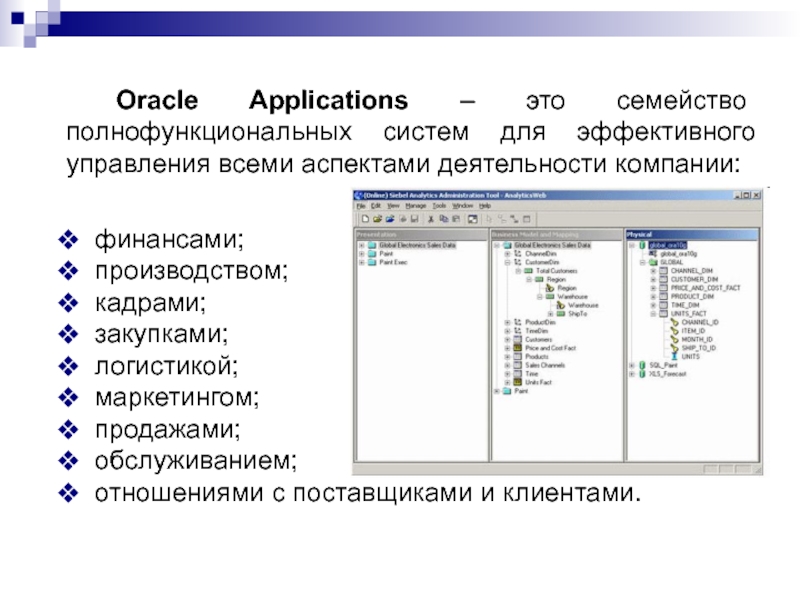Click the Physical pane title bar
The height and width of the screenshot is (600, 800).
pos(692,234)
